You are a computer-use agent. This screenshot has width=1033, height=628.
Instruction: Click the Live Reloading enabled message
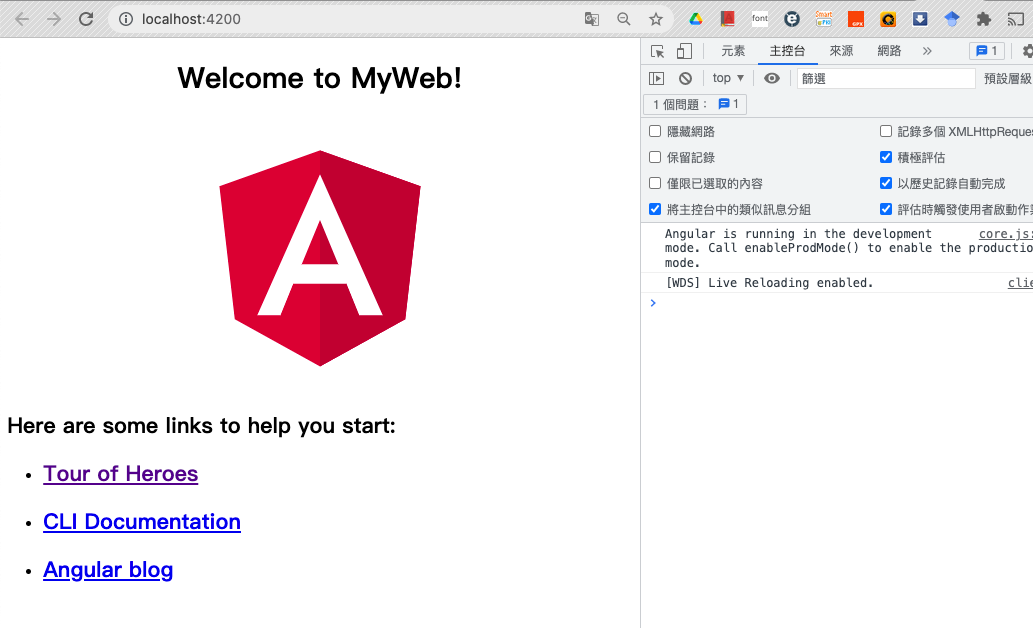(769, 283)
